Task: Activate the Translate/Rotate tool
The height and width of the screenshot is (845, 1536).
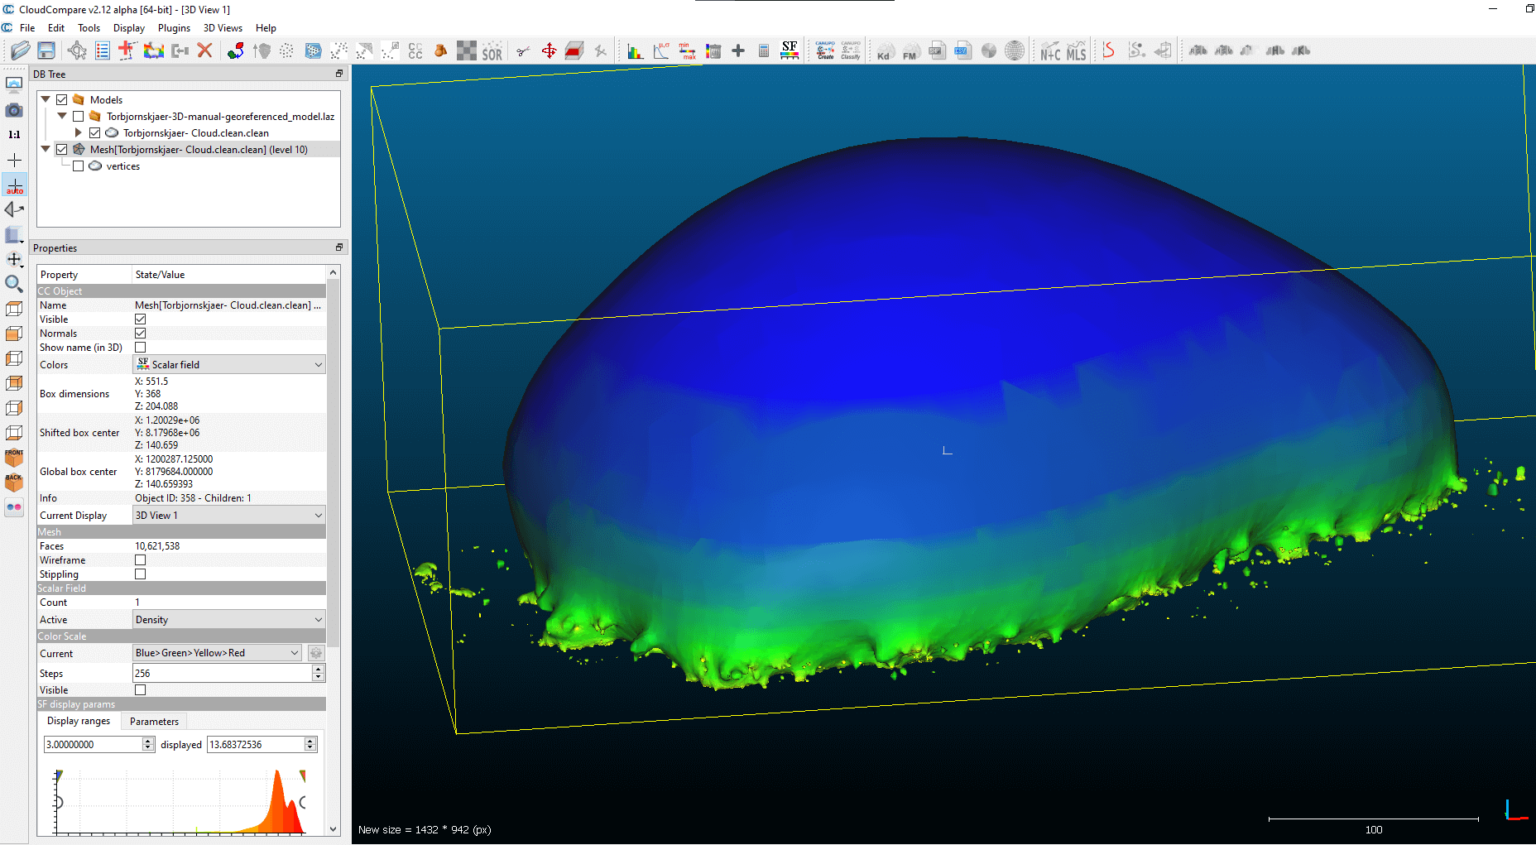Action: click(549, 51)
